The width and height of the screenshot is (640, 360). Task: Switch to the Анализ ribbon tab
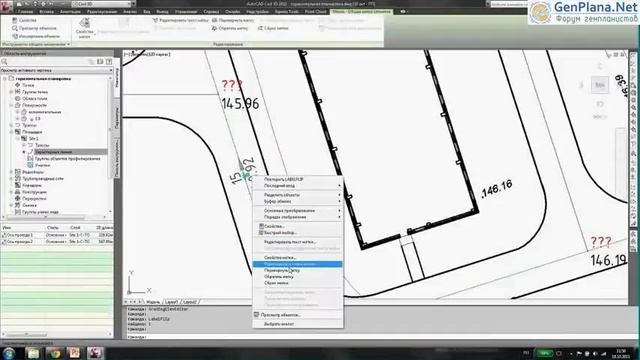click(130, 11)
